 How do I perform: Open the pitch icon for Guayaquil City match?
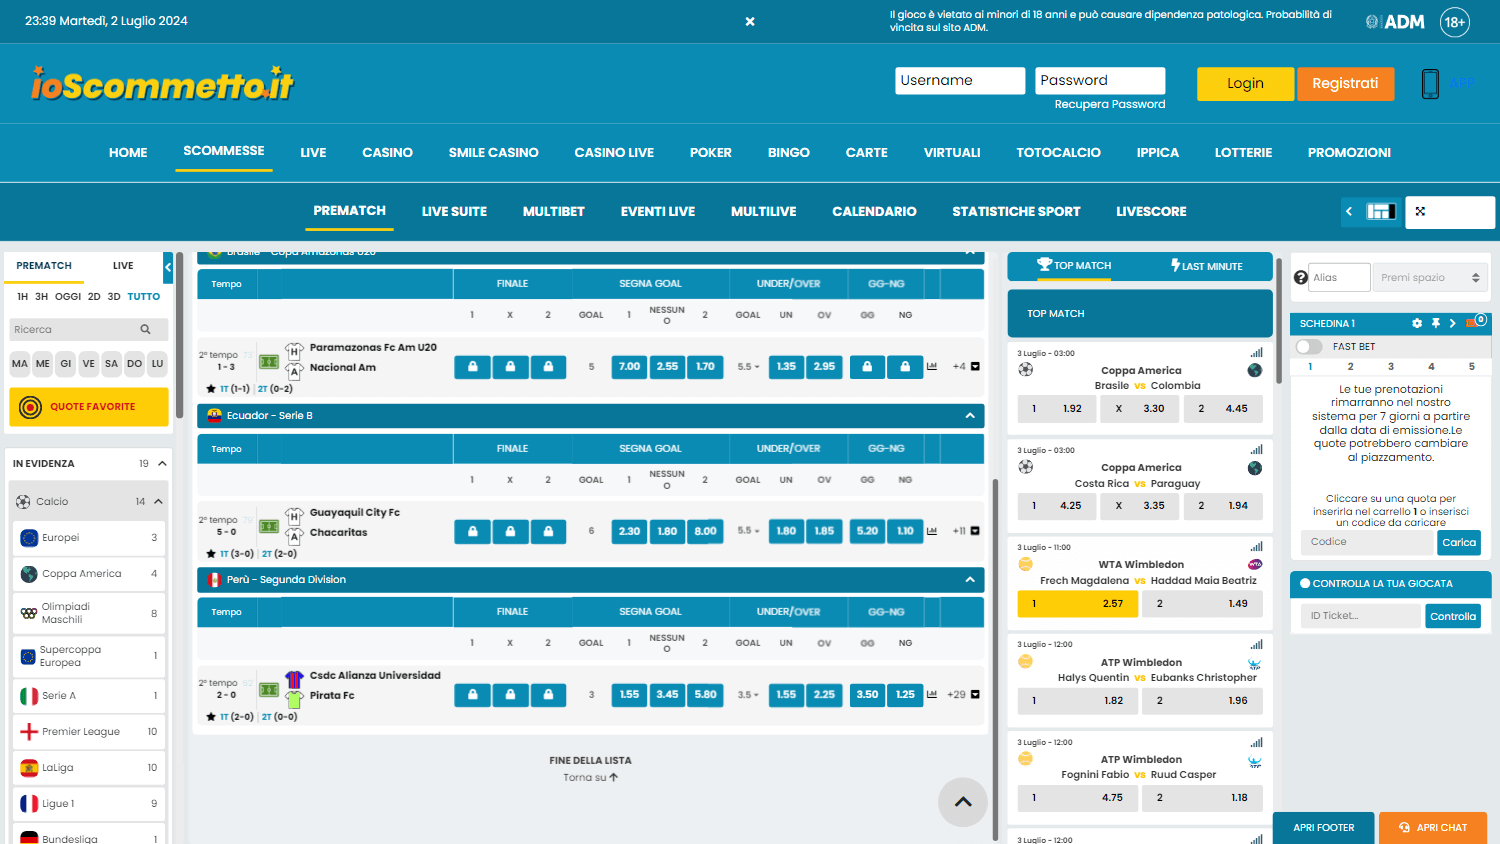tap(269, 526)
